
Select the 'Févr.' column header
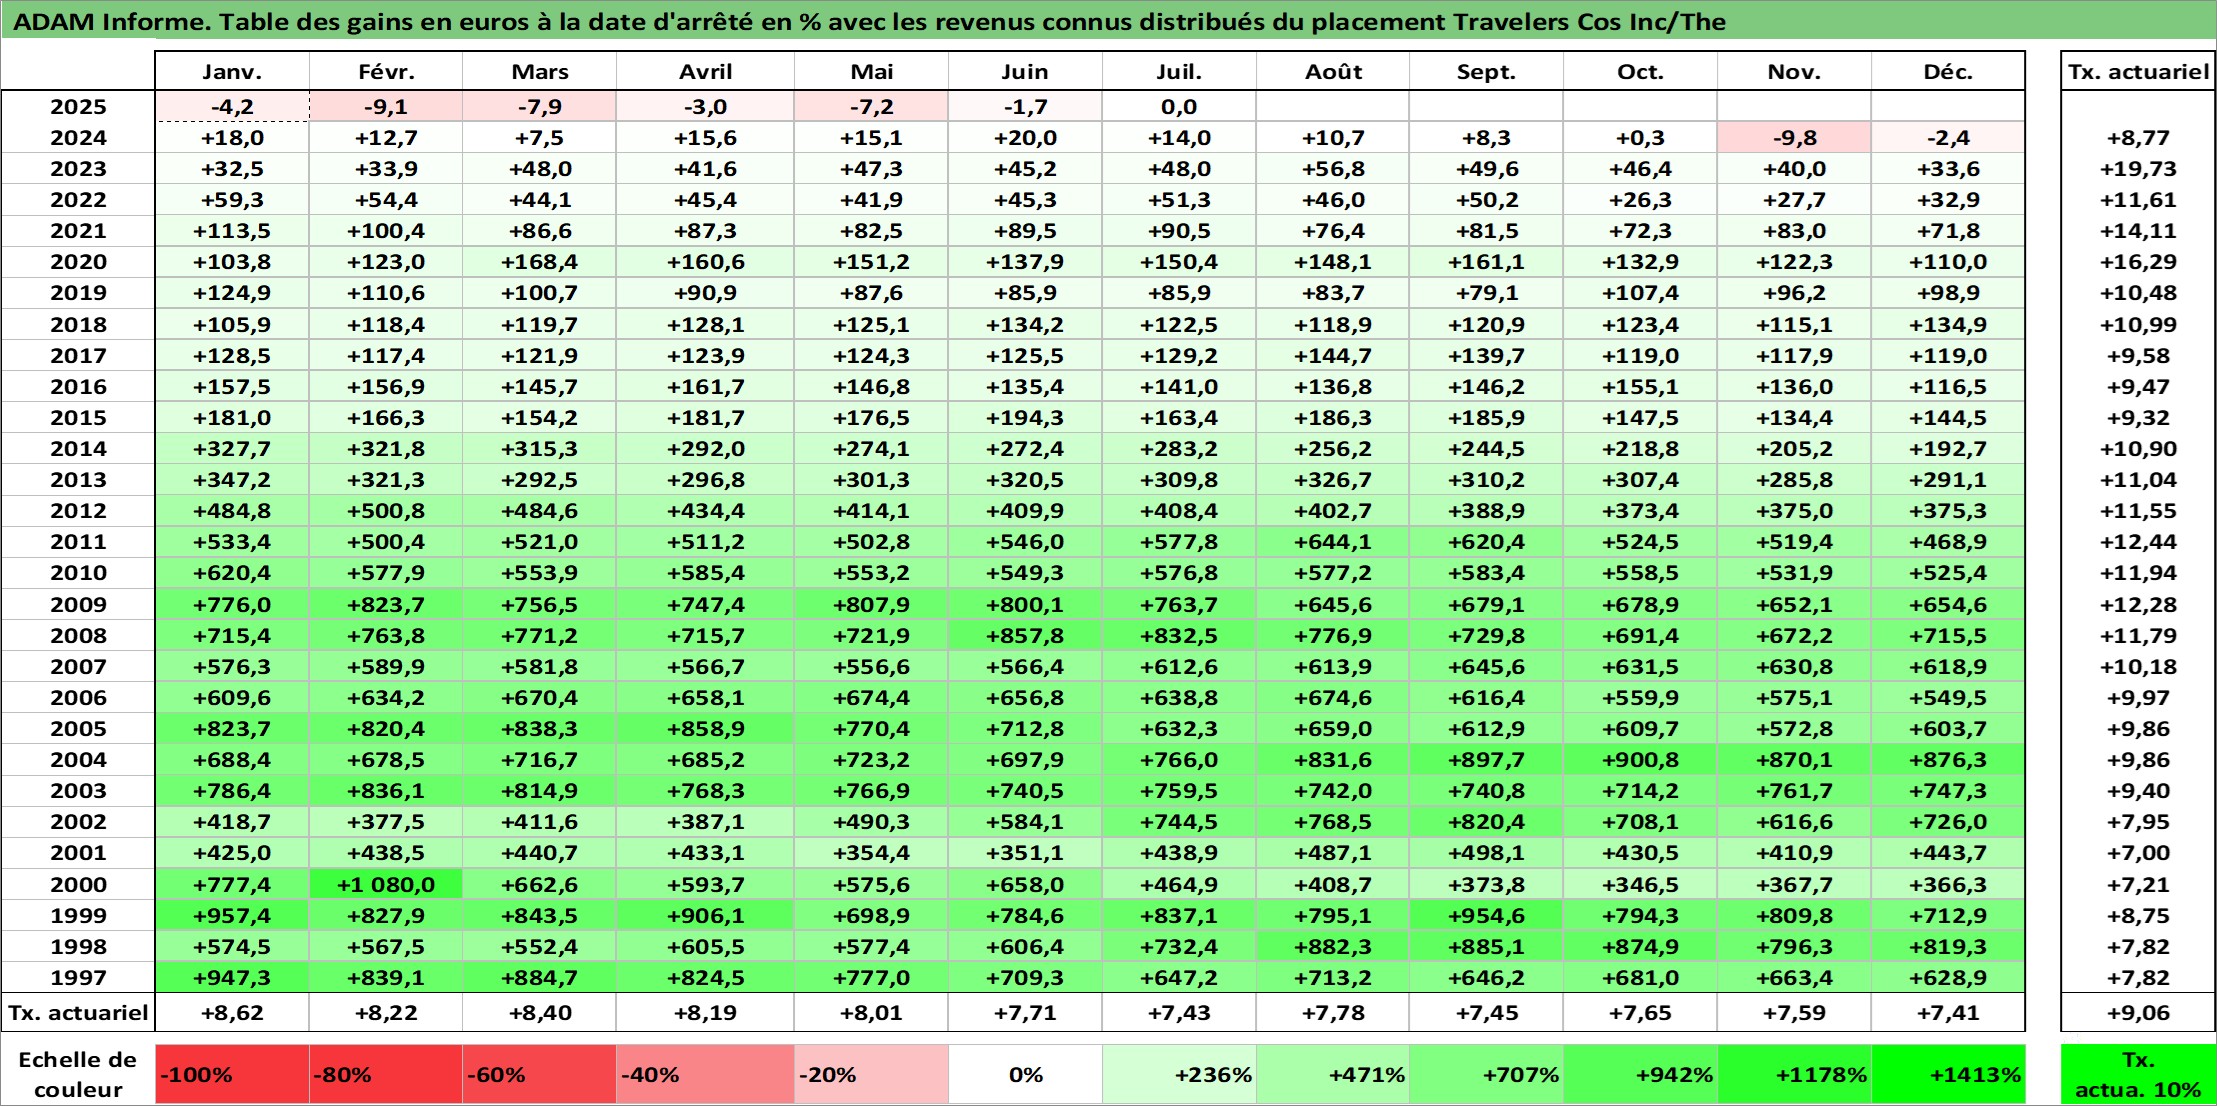pyautogui.click(x=386, y=71)
